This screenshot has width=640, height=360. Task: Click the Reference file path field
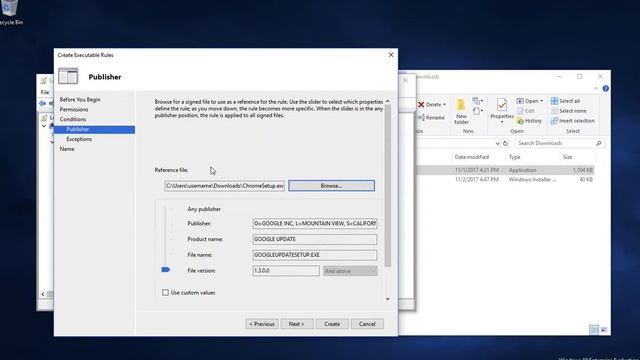pyautogui.click(x=224, y=186)
